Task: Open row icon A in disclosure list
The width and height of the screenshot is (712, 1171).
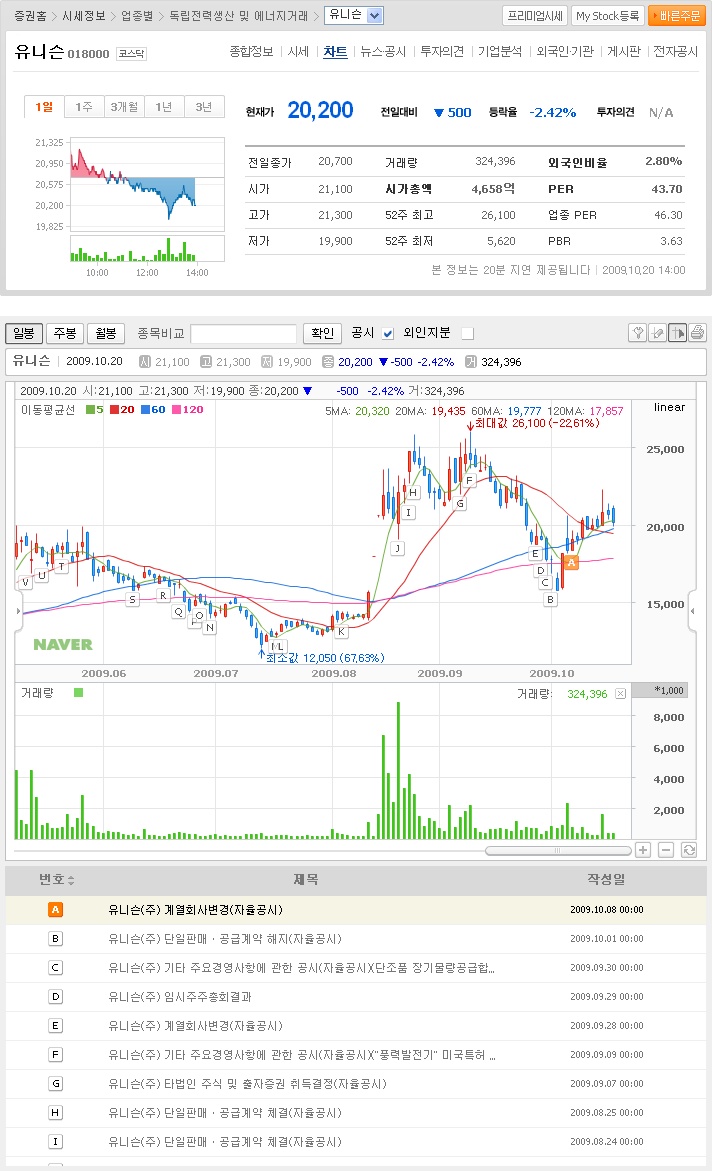Action: 55,910
